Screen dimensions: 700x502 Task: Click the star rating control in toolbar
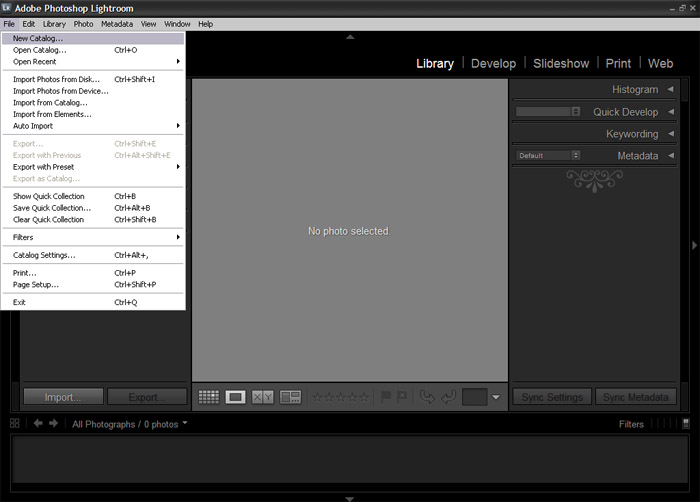(x=339, y=397)
